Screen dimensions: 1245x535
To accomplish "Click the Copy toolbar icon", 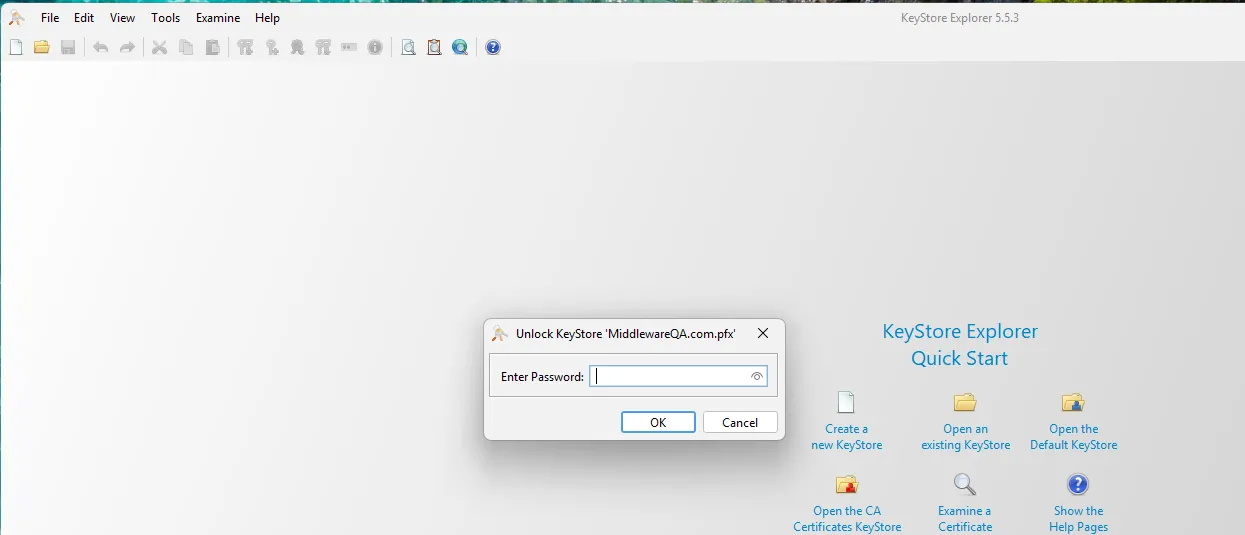I will tap(186, 47).
